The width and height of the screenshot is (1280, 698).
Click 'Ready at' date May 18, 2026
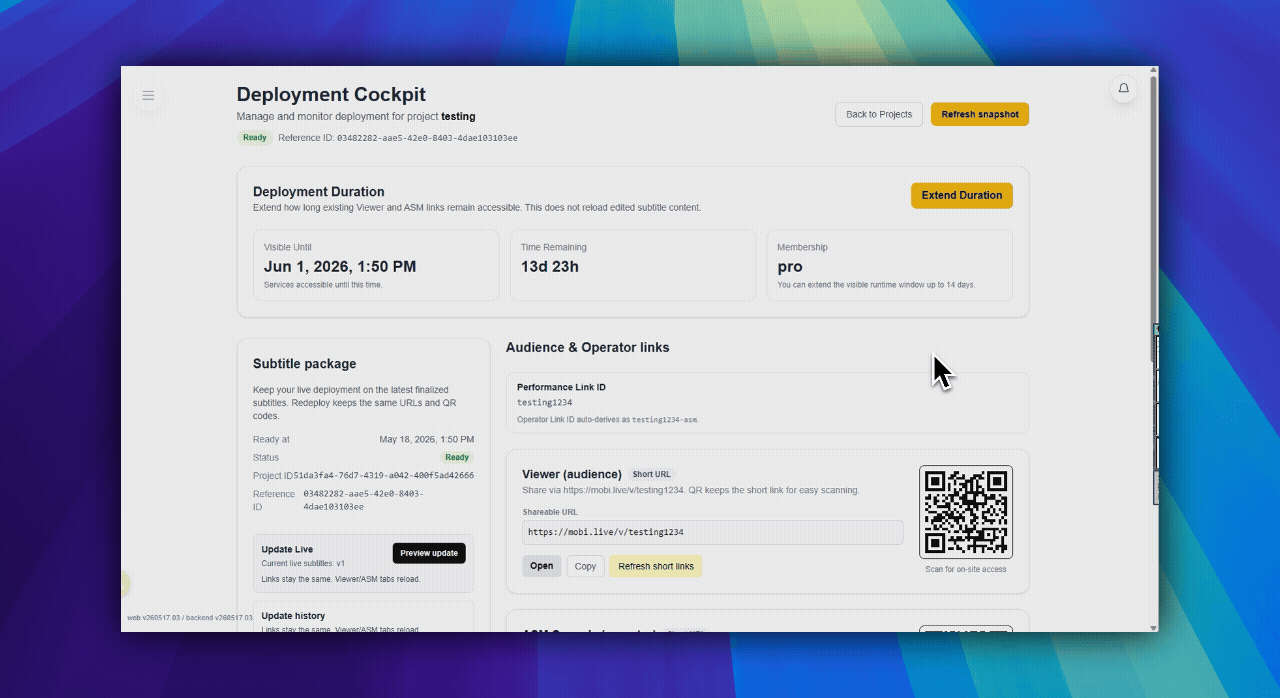427,439
